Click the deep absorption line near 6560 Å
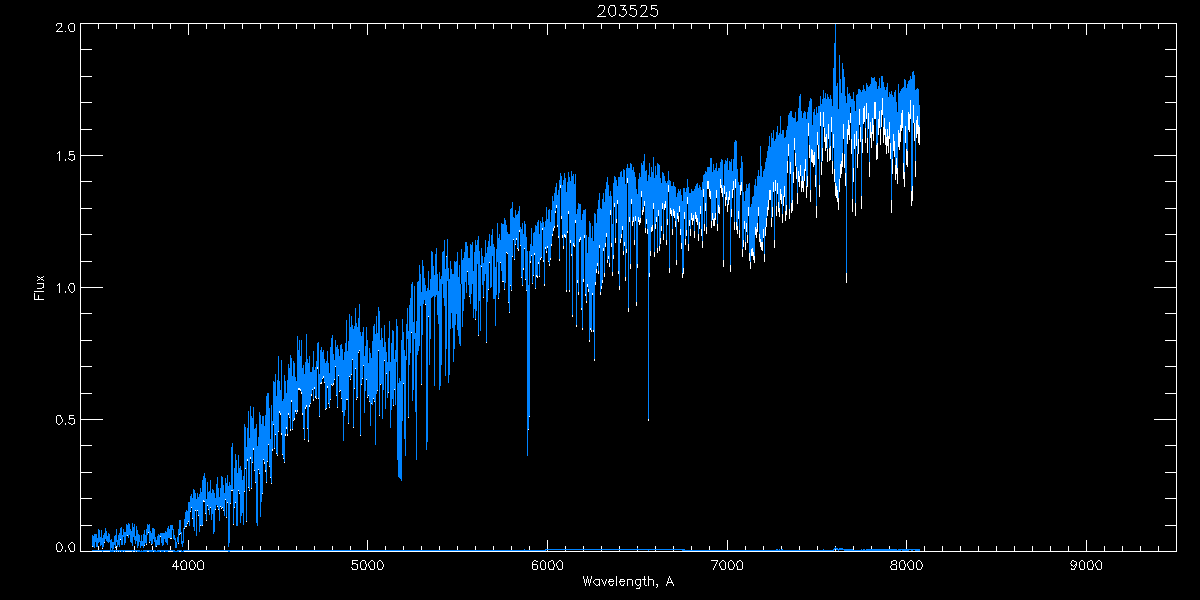 pyautogui.click(x=648, y=418)
